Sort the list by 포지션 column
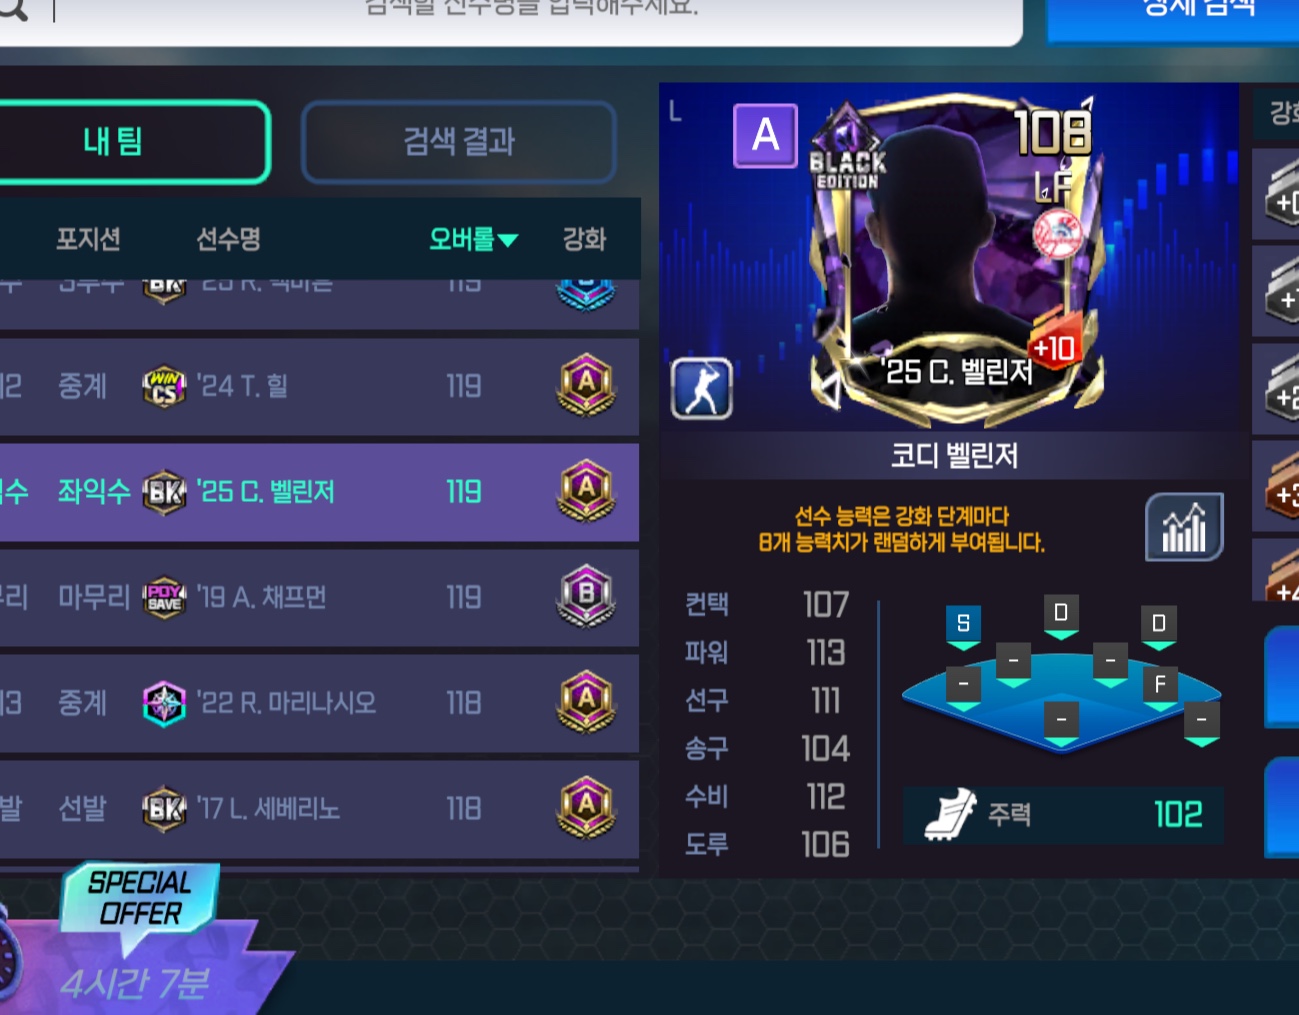Viewport: 1299px width, 1015px height. click(x=88, y=239)
